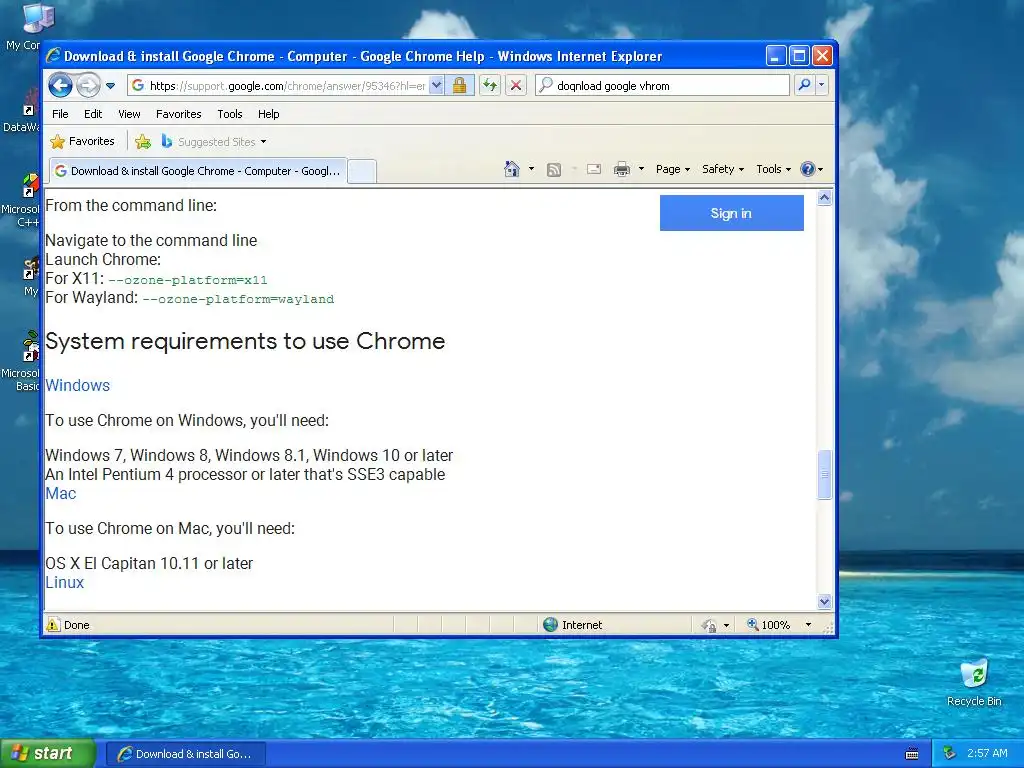The width and height of the screenshot is (1024, 768).
Task: Open the View menu
Action: pyautogui.click(x=129, y=114)
